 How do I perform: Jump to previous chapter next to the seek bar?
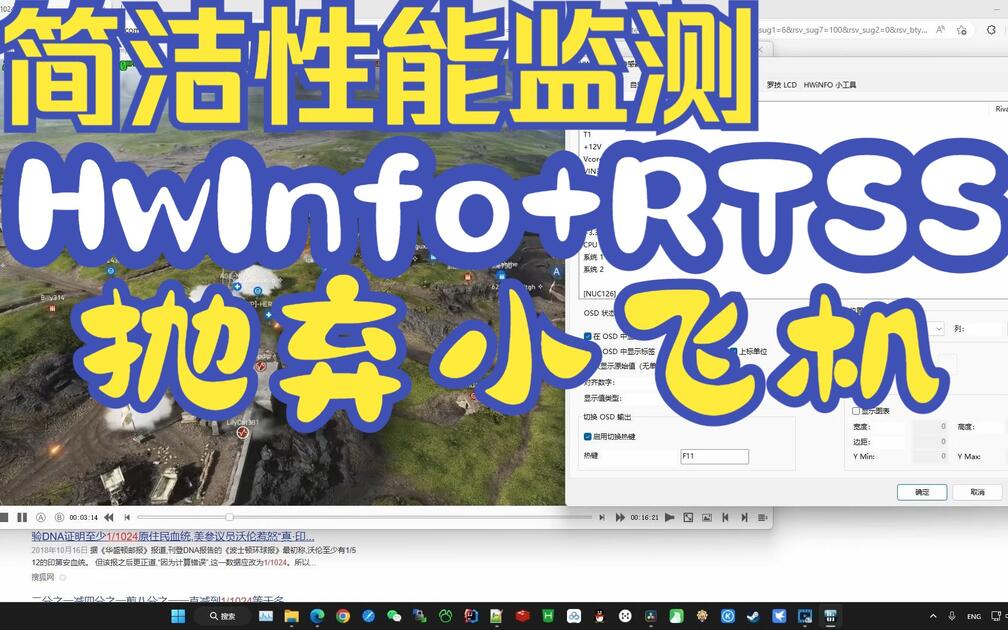pyautogui.click(x=127, y=517)
